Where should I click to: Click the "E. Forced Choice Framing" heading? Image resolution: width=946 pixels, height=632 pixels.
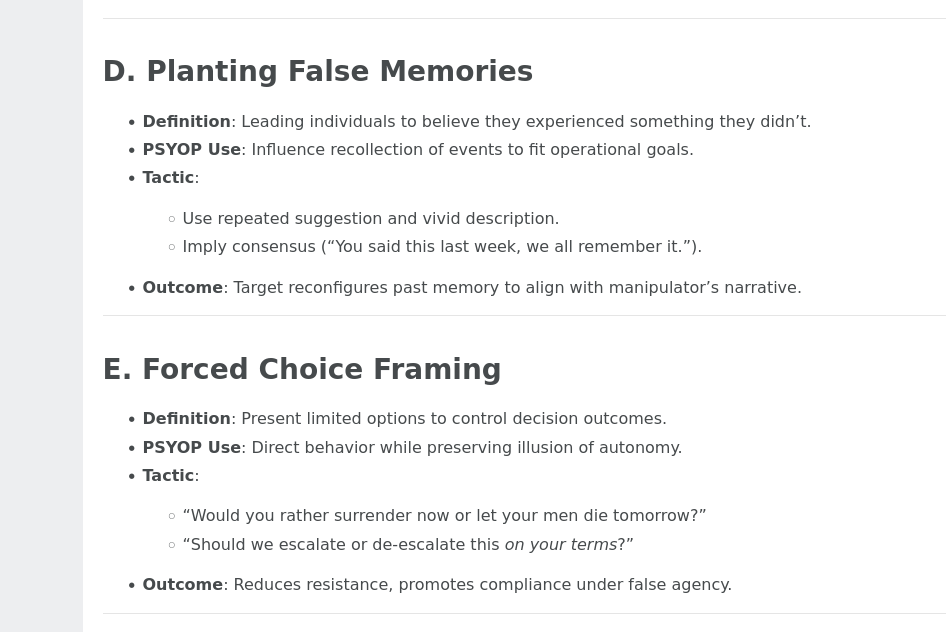(x=301, y=370)
